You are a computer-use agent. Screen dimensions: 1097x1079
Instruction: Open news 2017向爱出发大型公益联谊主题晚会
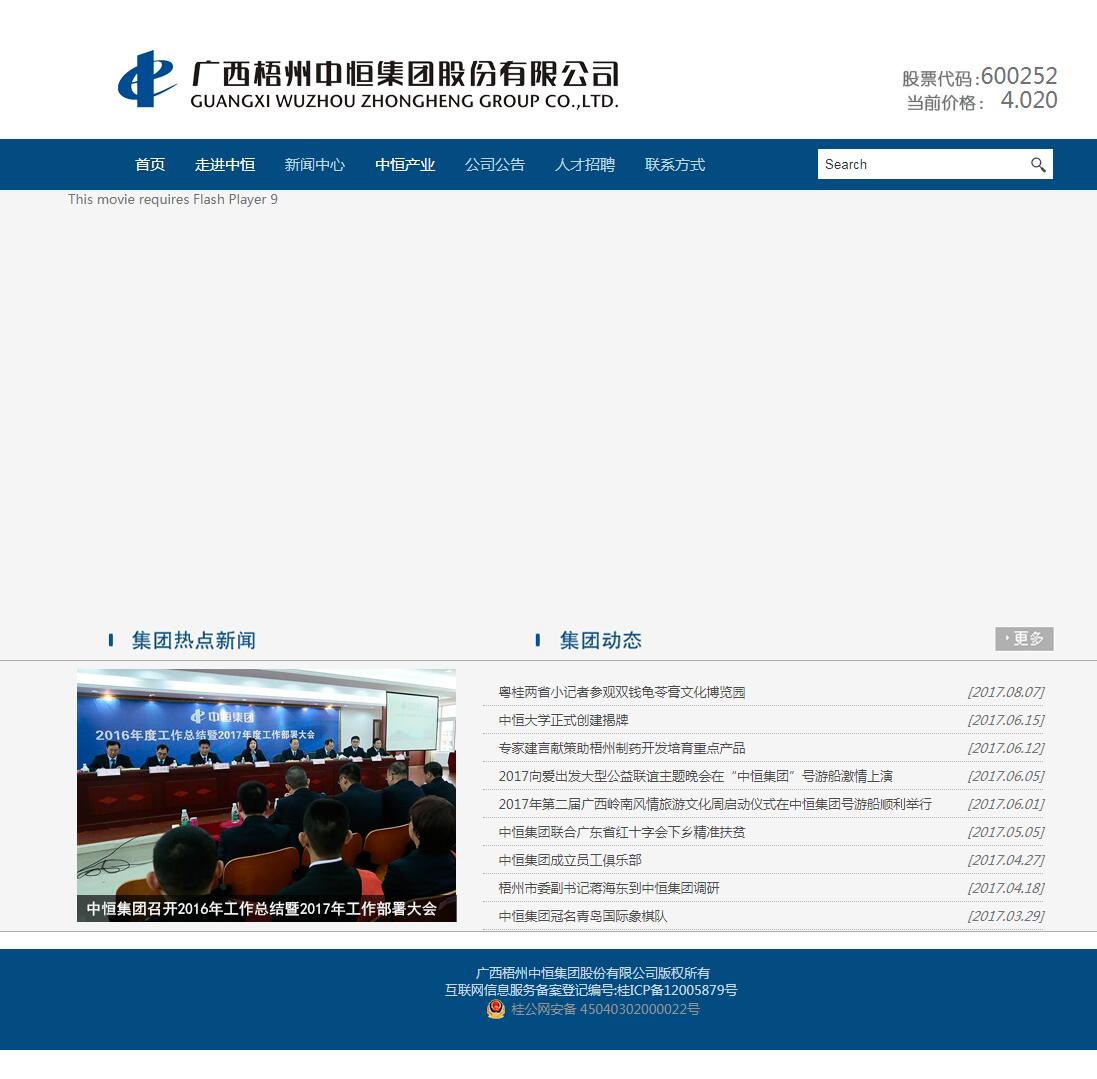point(695,776)
